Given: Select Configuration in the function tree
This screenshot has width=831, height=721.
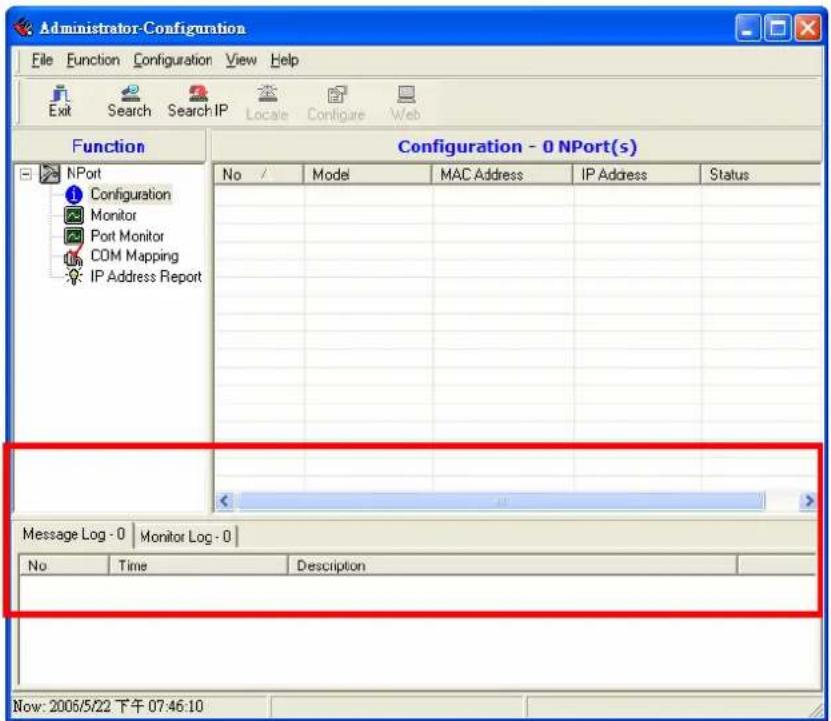Looking at the screenshot, I should [x=130, y=195].
